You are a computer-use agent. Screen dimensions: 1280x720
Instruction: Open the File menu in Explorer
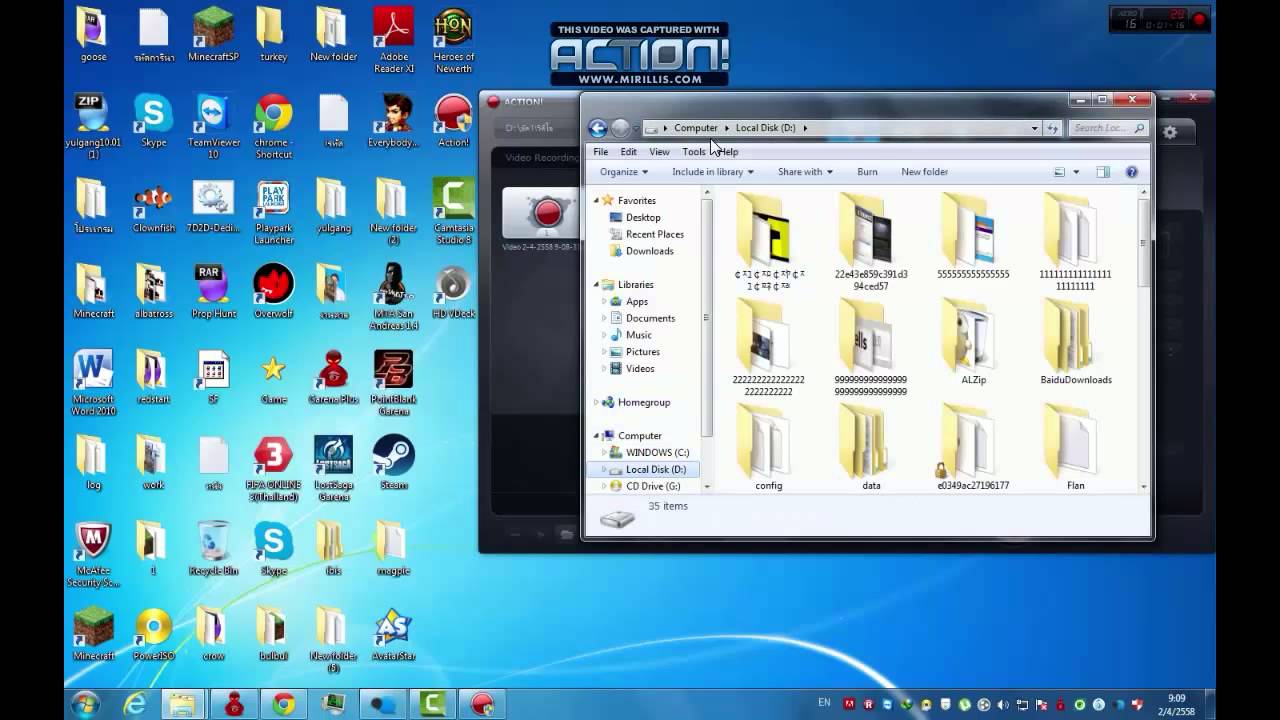coord(600,152)
